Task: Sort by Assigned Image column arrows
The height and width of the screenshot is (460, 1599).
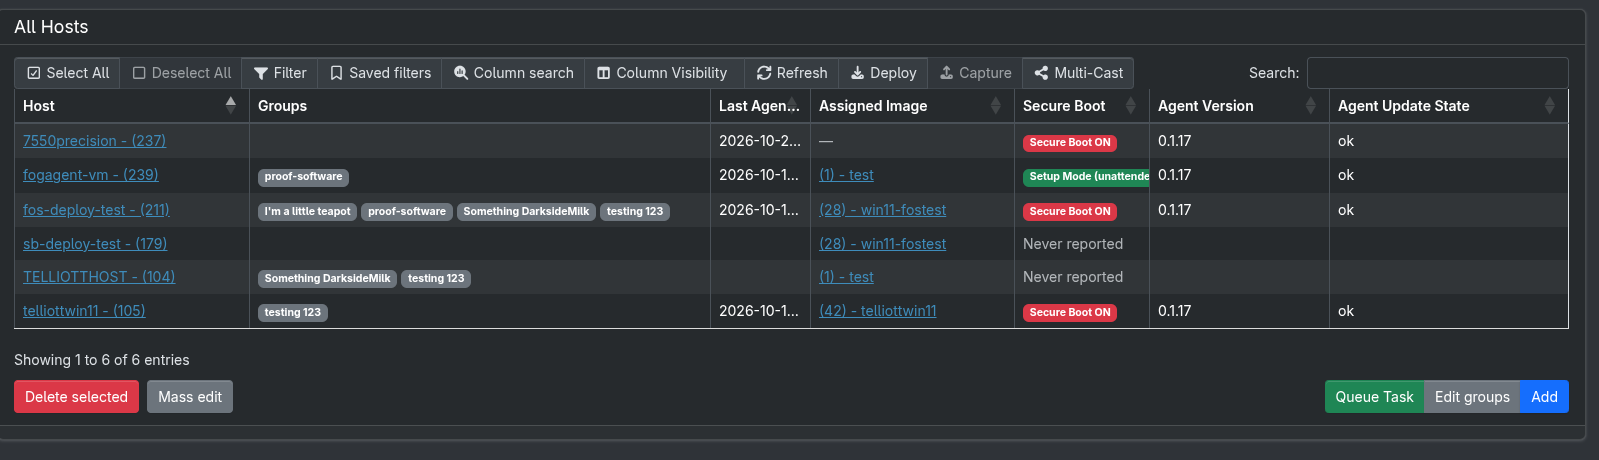Action: coord(996,105)
